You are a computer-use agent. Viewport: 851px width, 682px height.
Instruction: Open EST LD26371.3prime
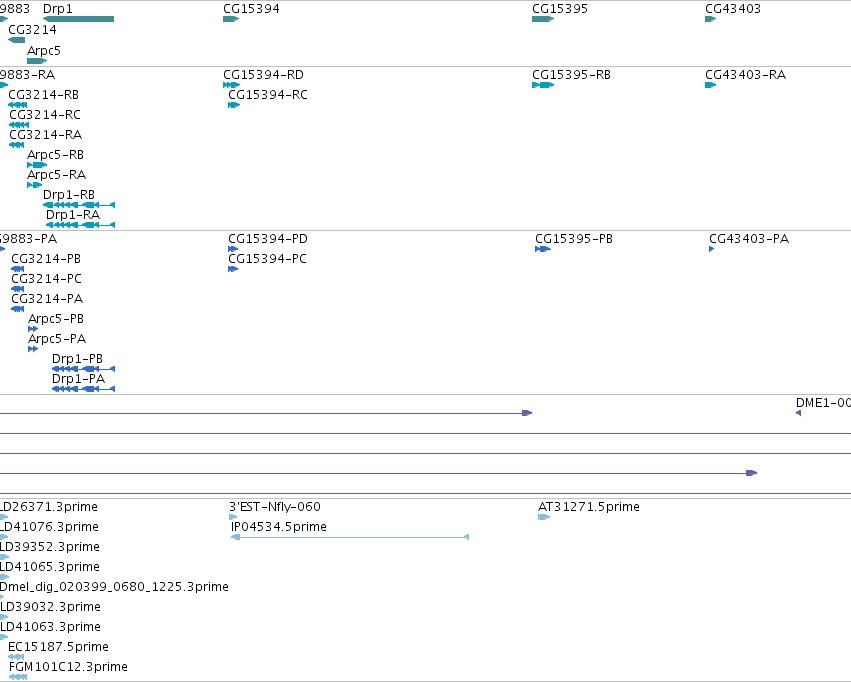pos(49,507)
